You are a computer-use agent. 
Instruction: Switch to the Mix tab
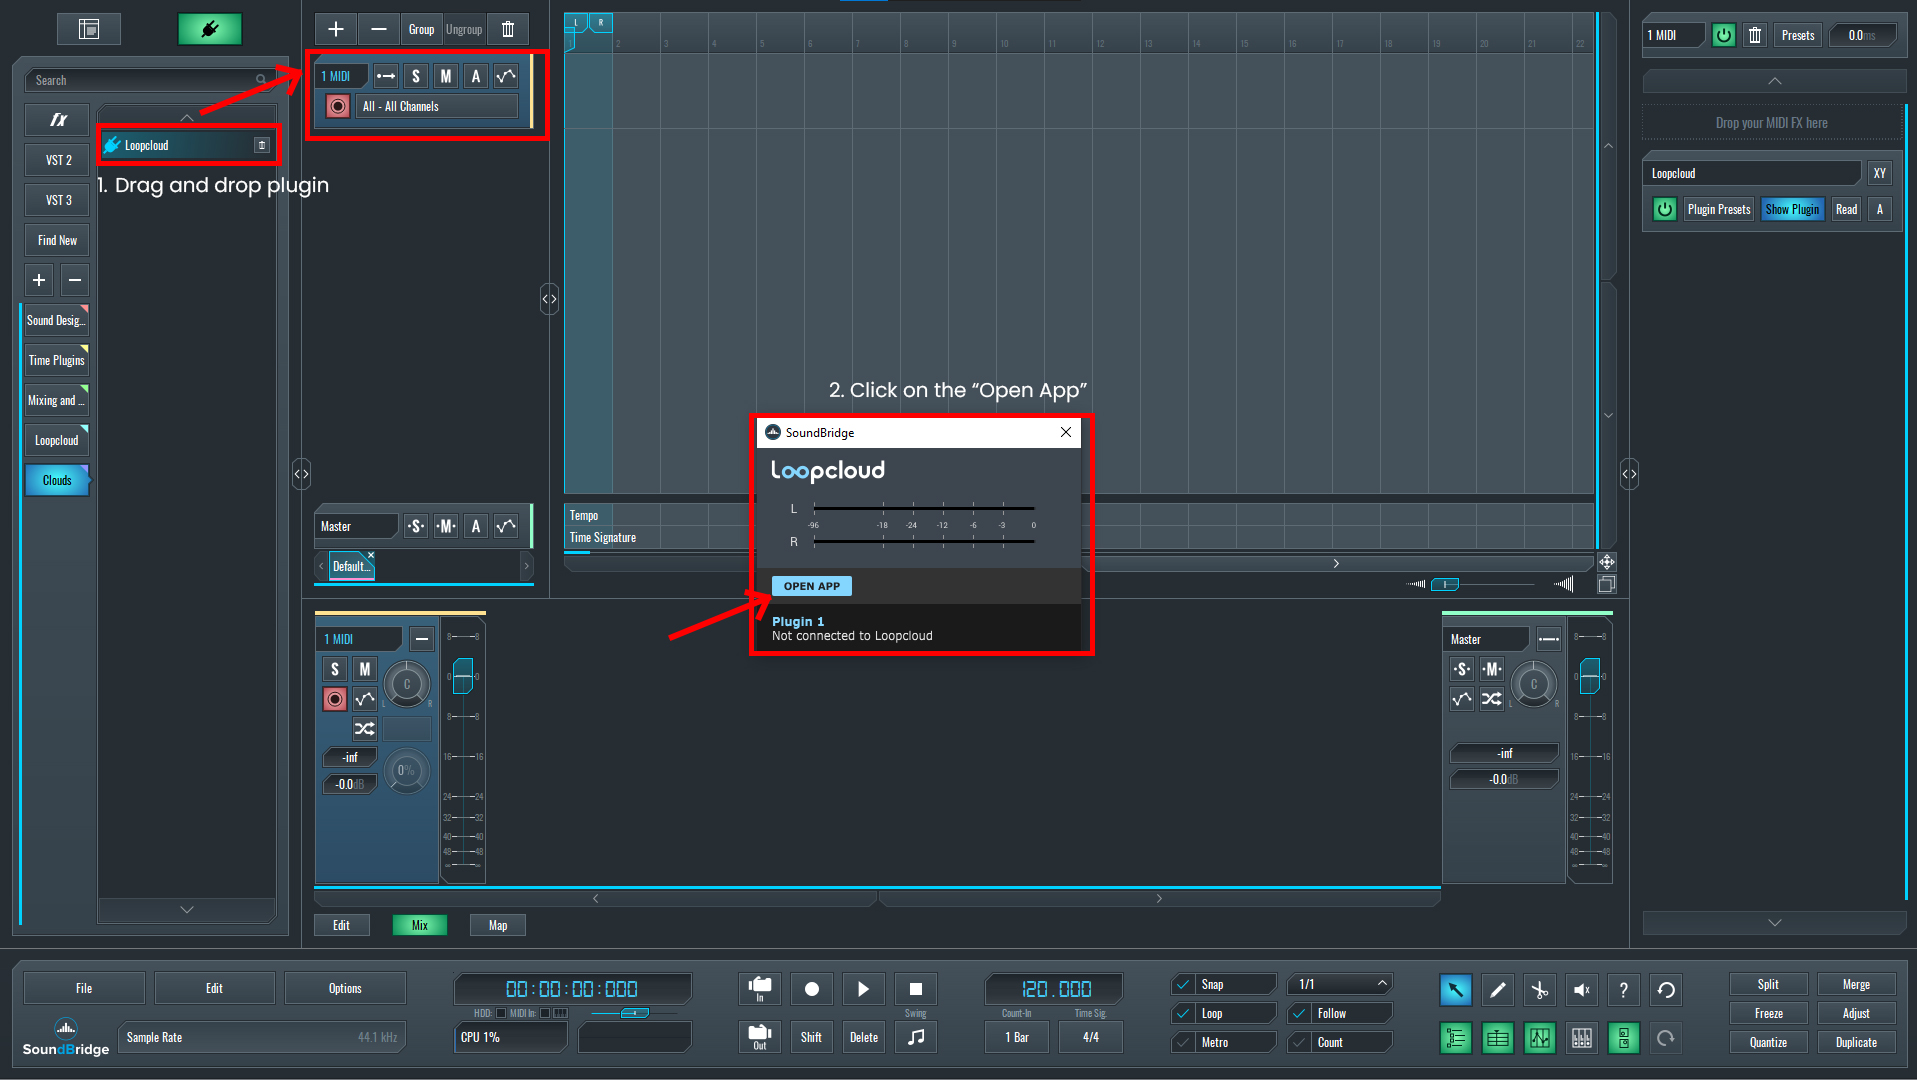420,925
